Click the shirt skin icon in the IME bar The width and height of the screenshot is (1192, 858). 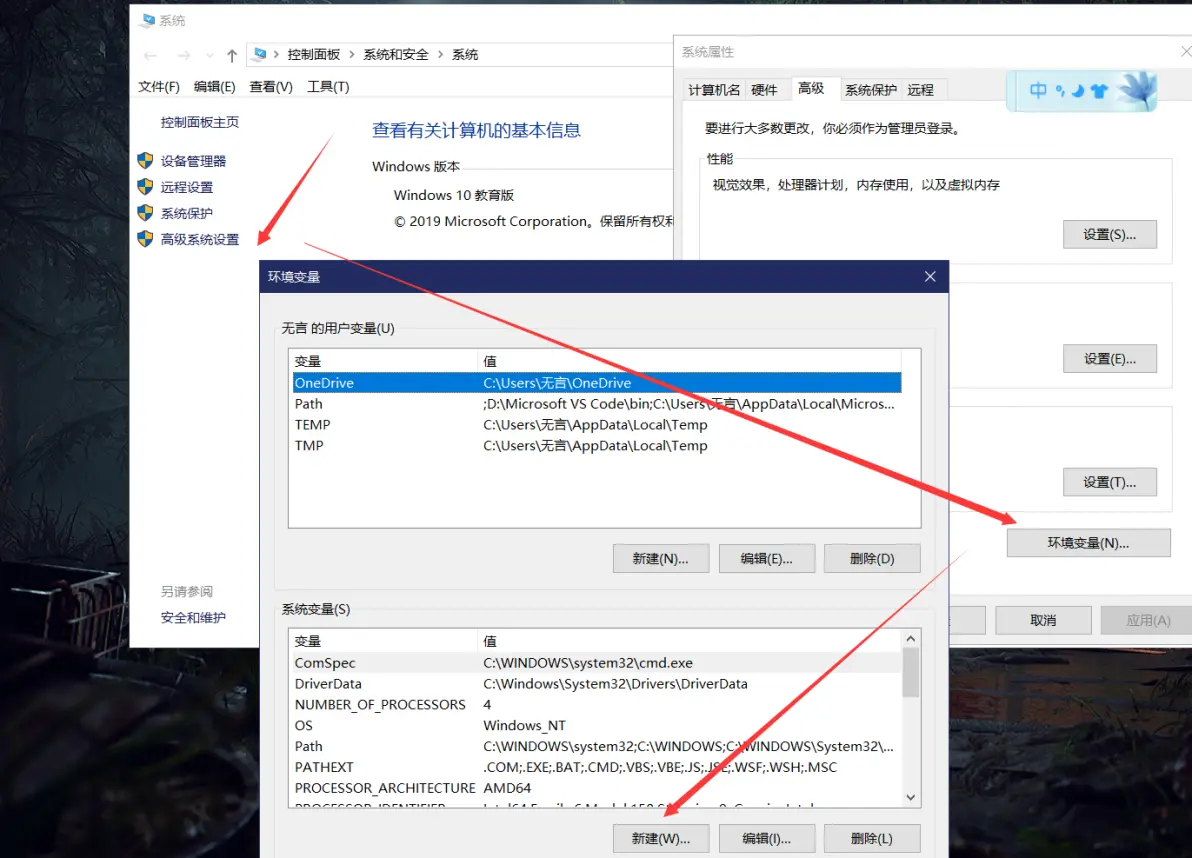coord(1098,91)
